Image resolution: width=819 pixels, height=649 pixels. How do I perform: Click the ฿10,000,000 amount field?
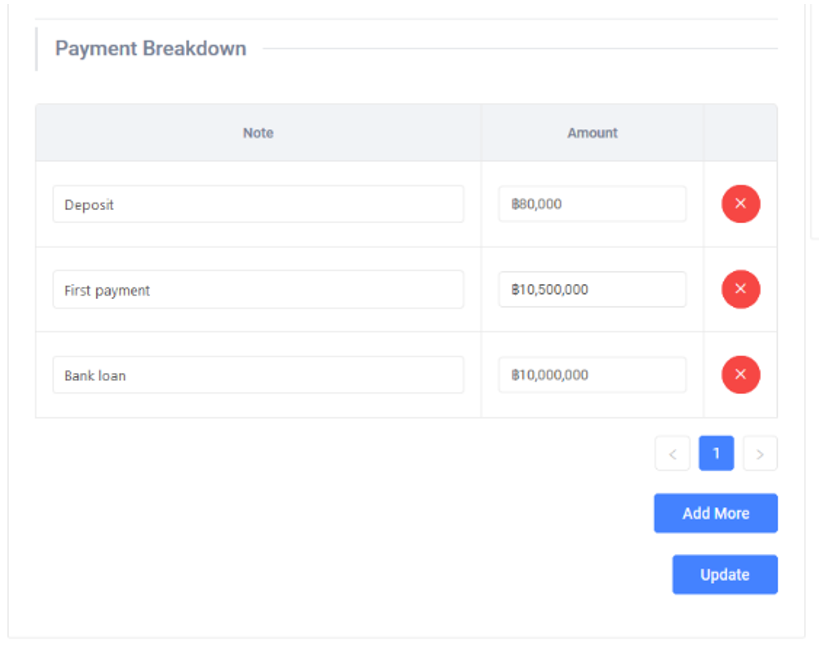coord(592,375)
